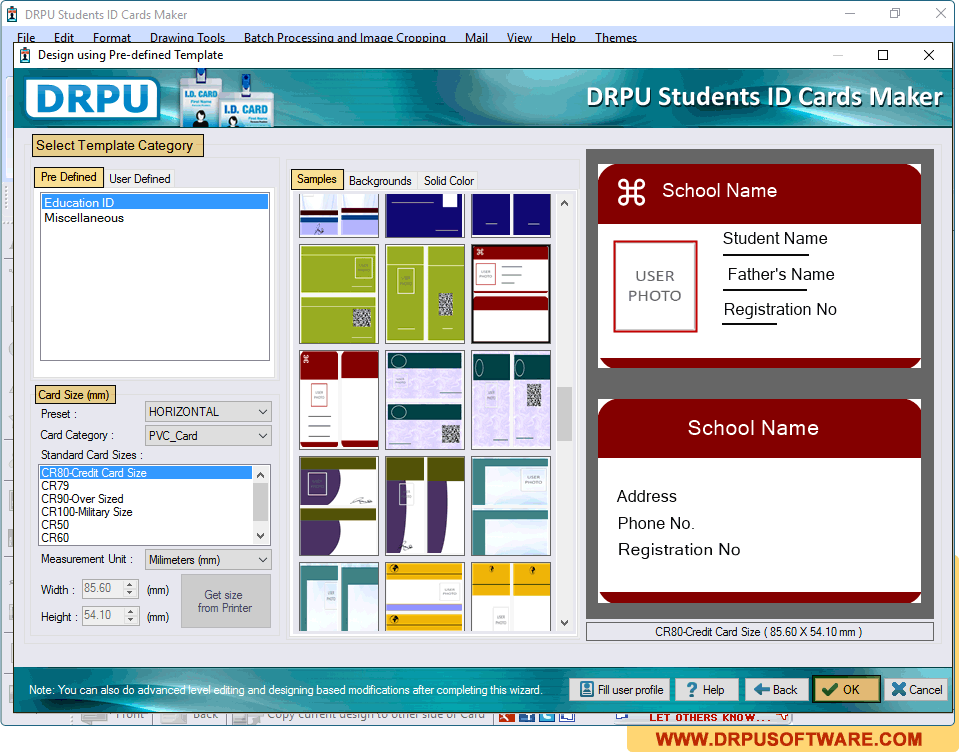Click the USER PHOTO placeholder on card preview
The width and height of the screenshot is (959, 752).
(x=655, y=286)
